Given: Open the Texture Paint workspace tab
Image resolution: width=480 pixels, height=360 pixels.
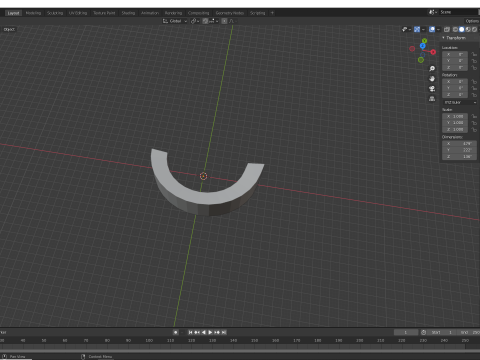Looking at the screenshot, I should pyautogui.click(x=104, y=13).
